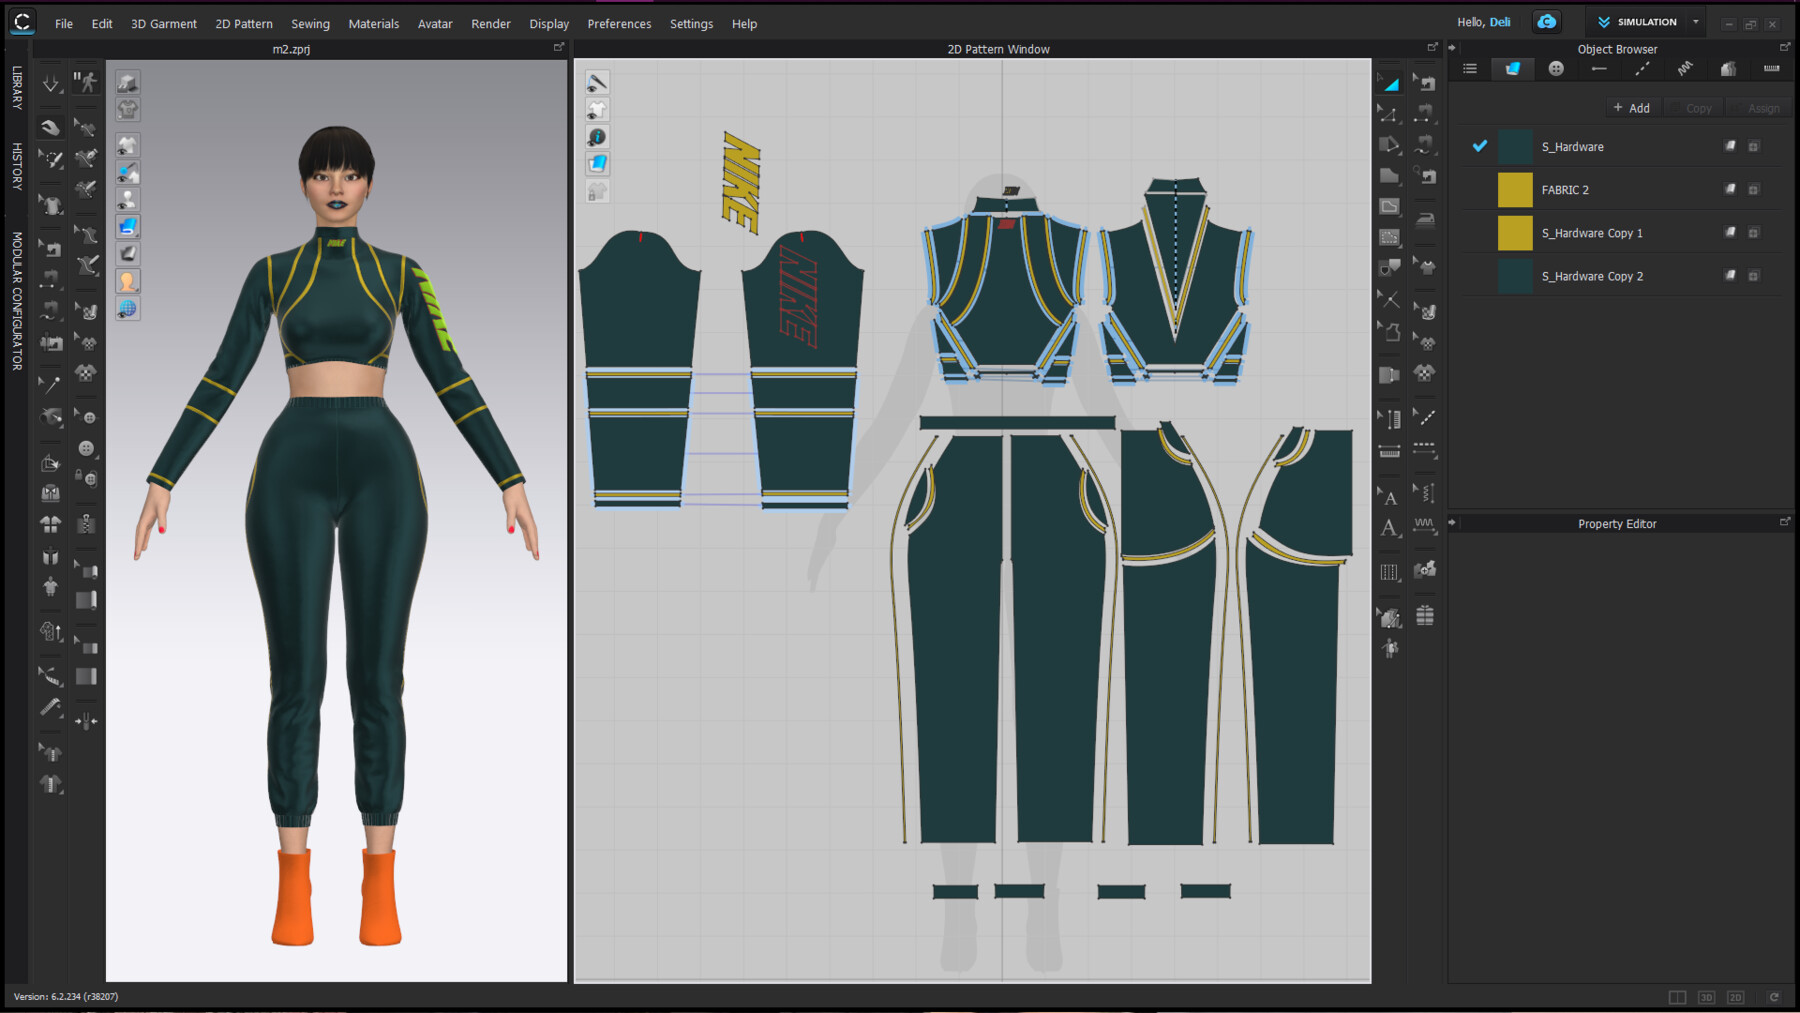
Task: Open the 2D Pattern menu
Action: [x=243, y=23]
